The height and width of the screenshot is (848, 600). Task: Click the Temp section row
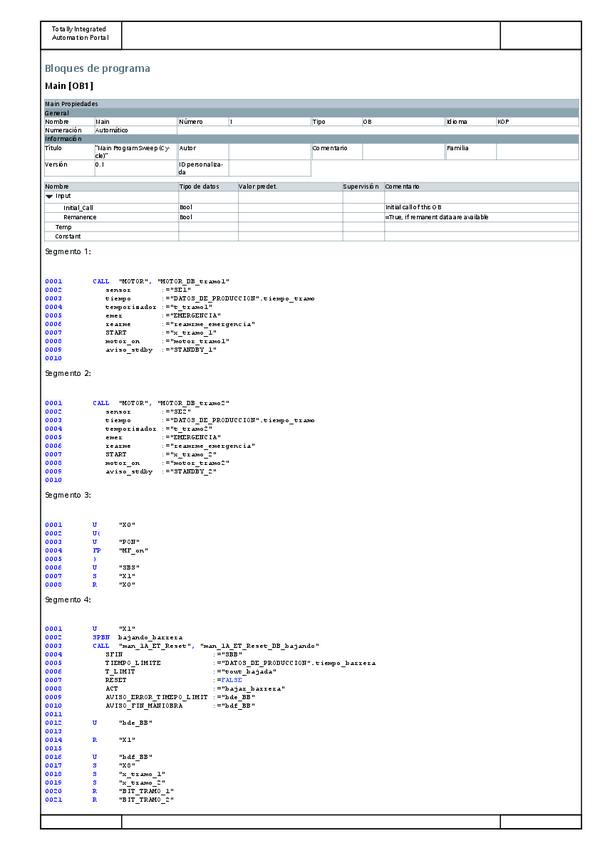pyautogui.click(x=63, y=227)
